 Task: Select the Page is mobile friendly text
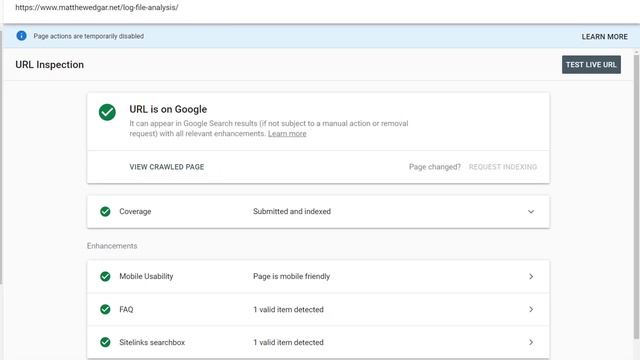291,276
